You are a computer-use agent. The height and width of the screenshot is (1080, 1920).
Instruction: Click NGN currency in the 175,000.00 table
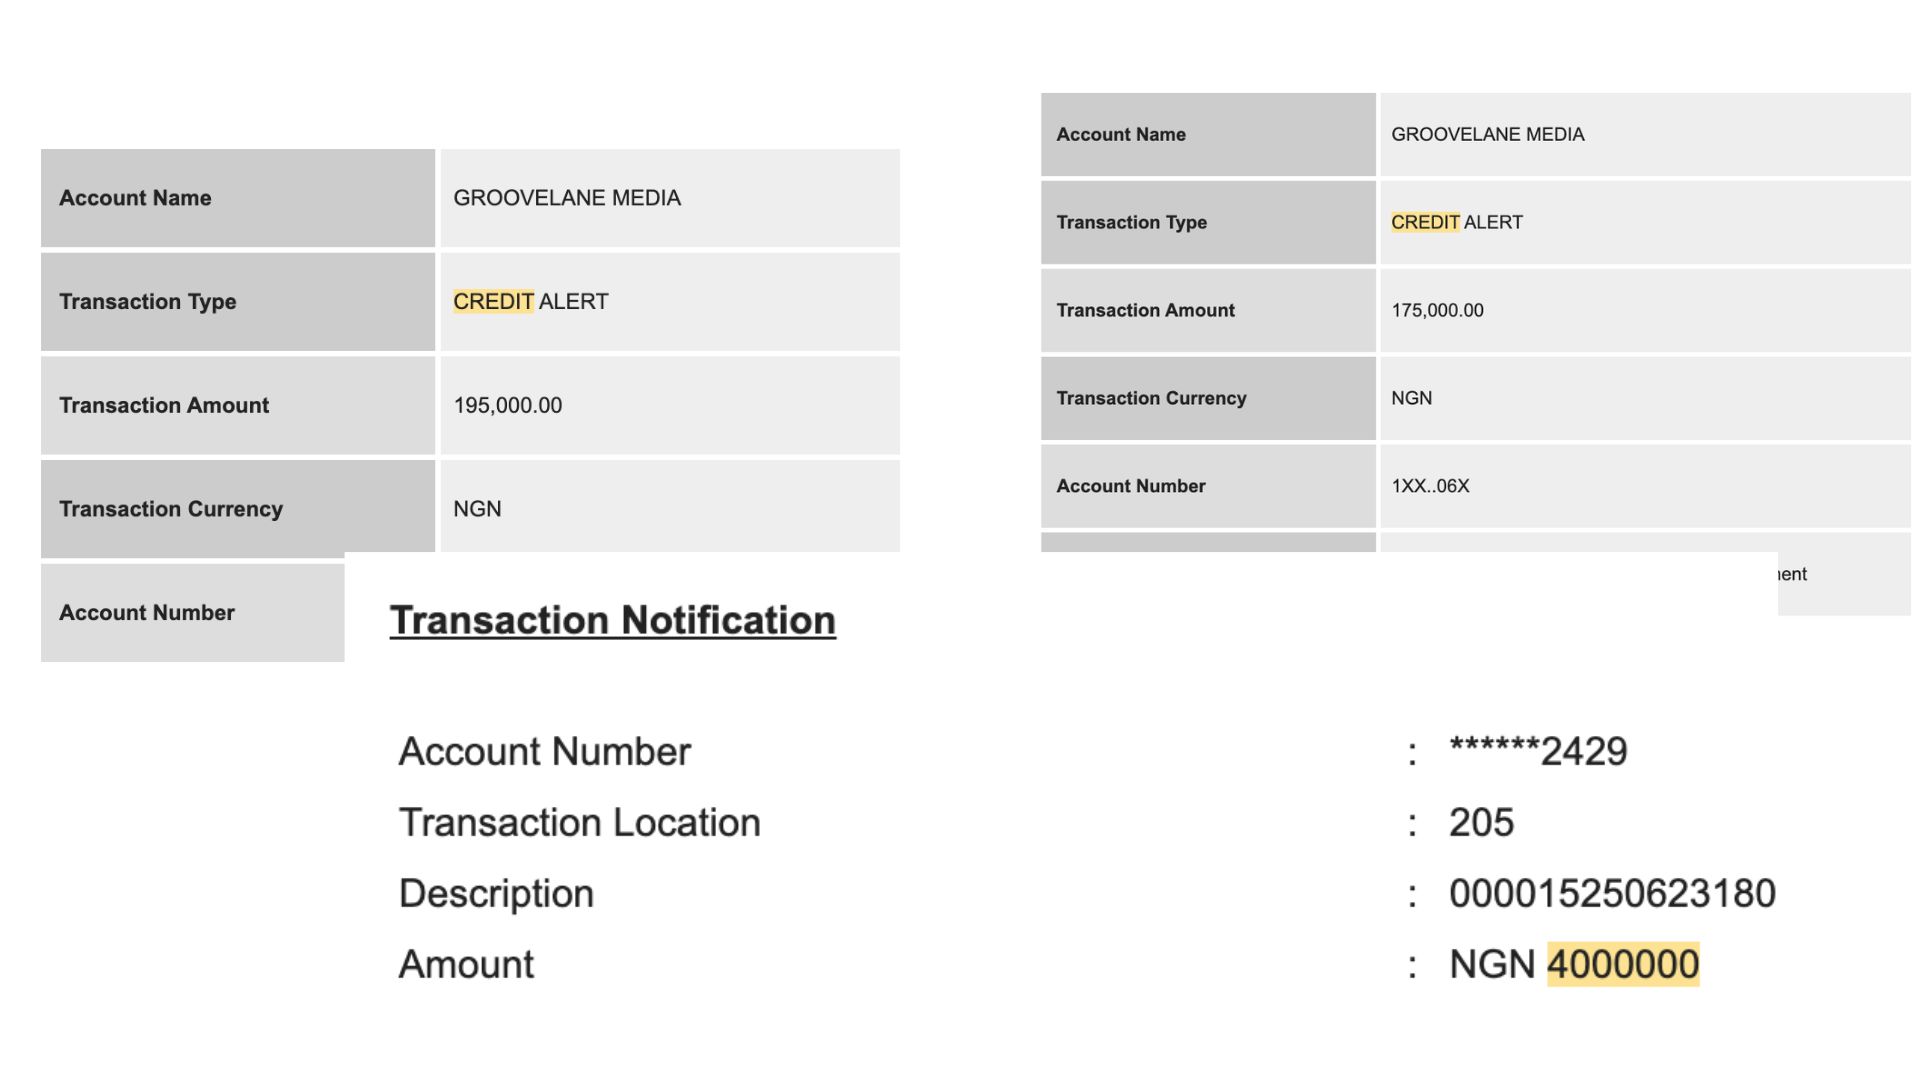tap(1411, 398)
